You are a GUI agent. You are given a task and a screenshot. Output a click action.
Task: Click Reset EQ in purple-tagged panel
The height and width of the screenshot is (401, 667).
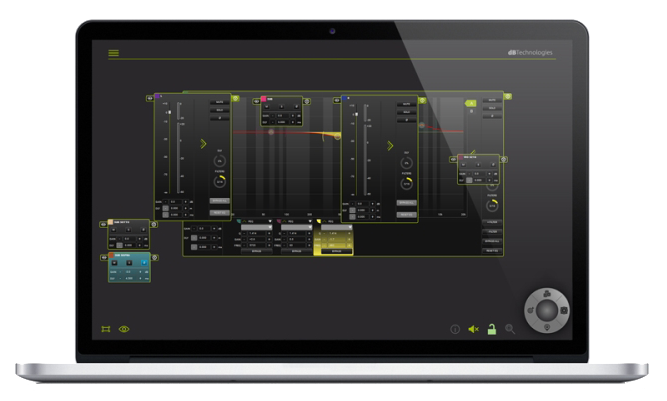219,213
